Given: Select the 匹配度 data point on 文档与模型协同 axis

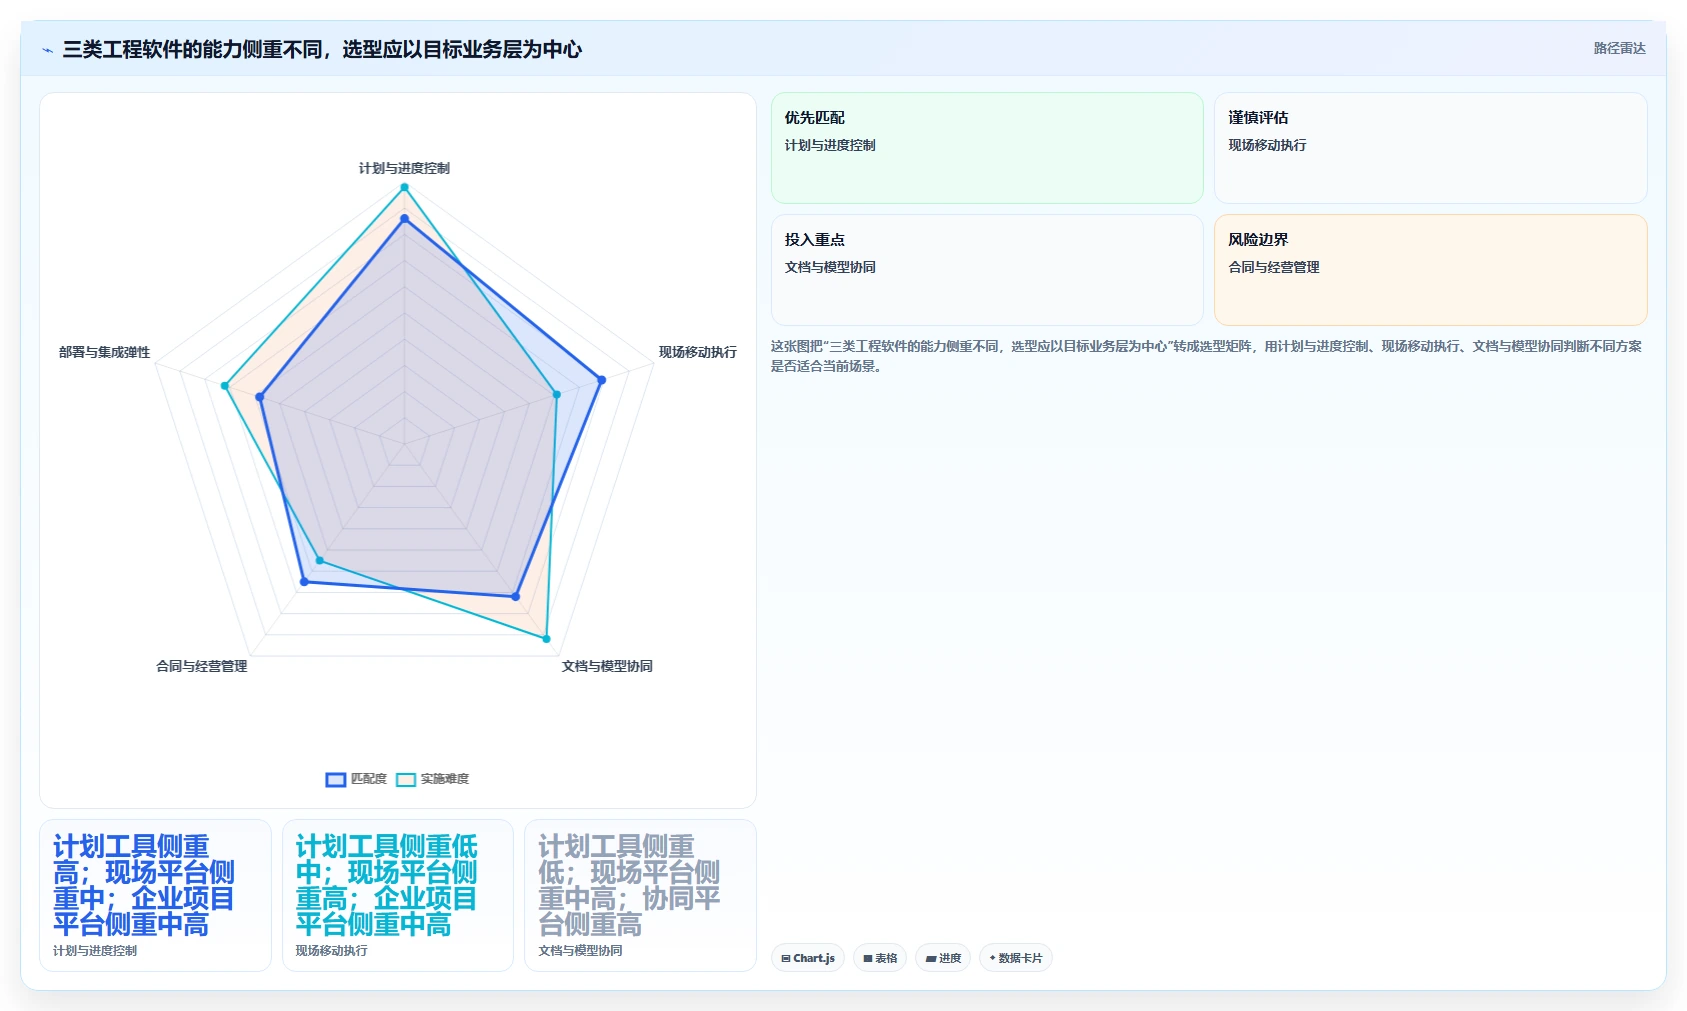Looking at the screenshot, I should tap(516, 597).
